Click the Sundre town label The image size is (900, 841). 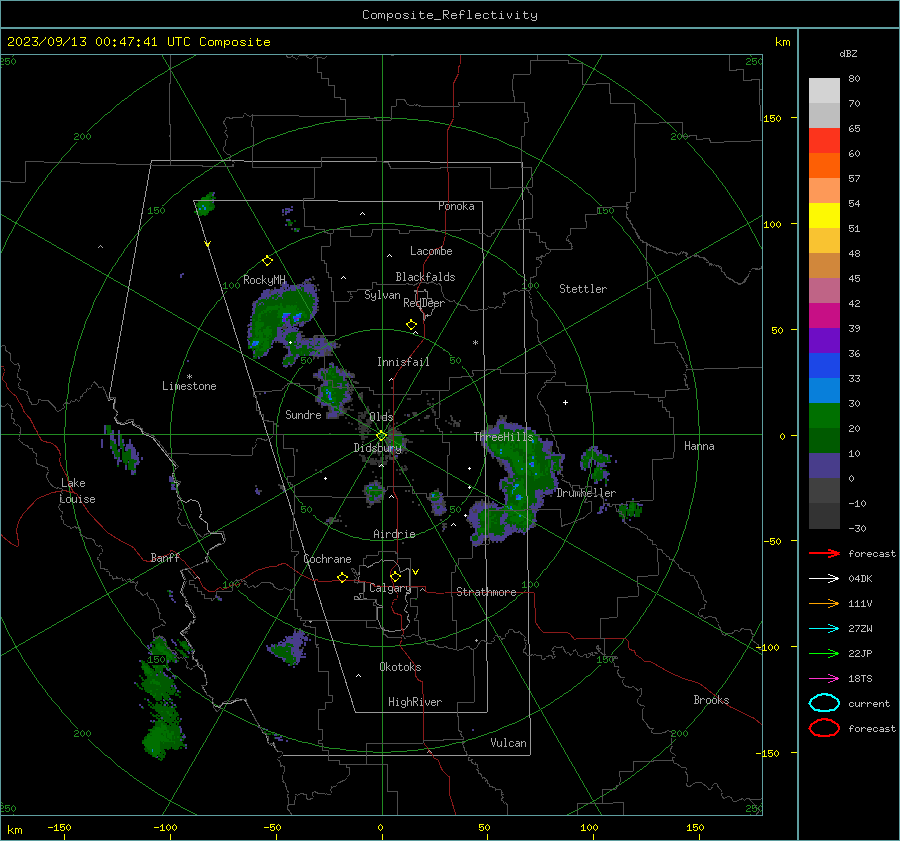(x=303, y=414)
